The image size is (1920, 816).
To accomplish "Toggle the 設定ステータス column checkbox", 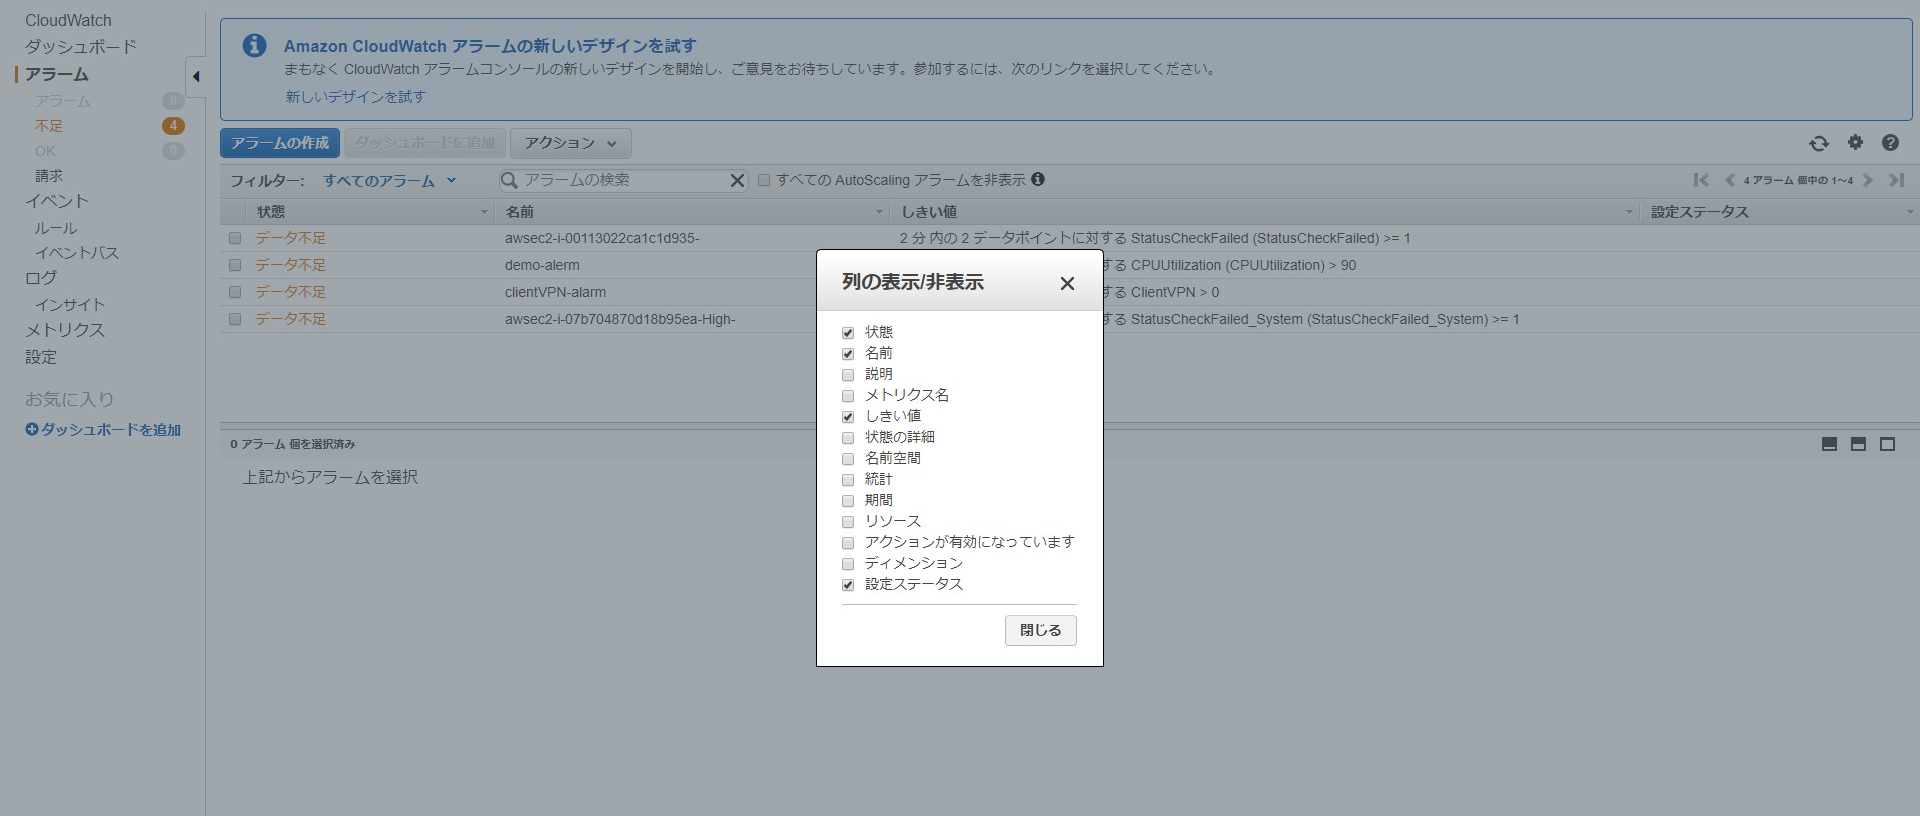I will point(848,585).
